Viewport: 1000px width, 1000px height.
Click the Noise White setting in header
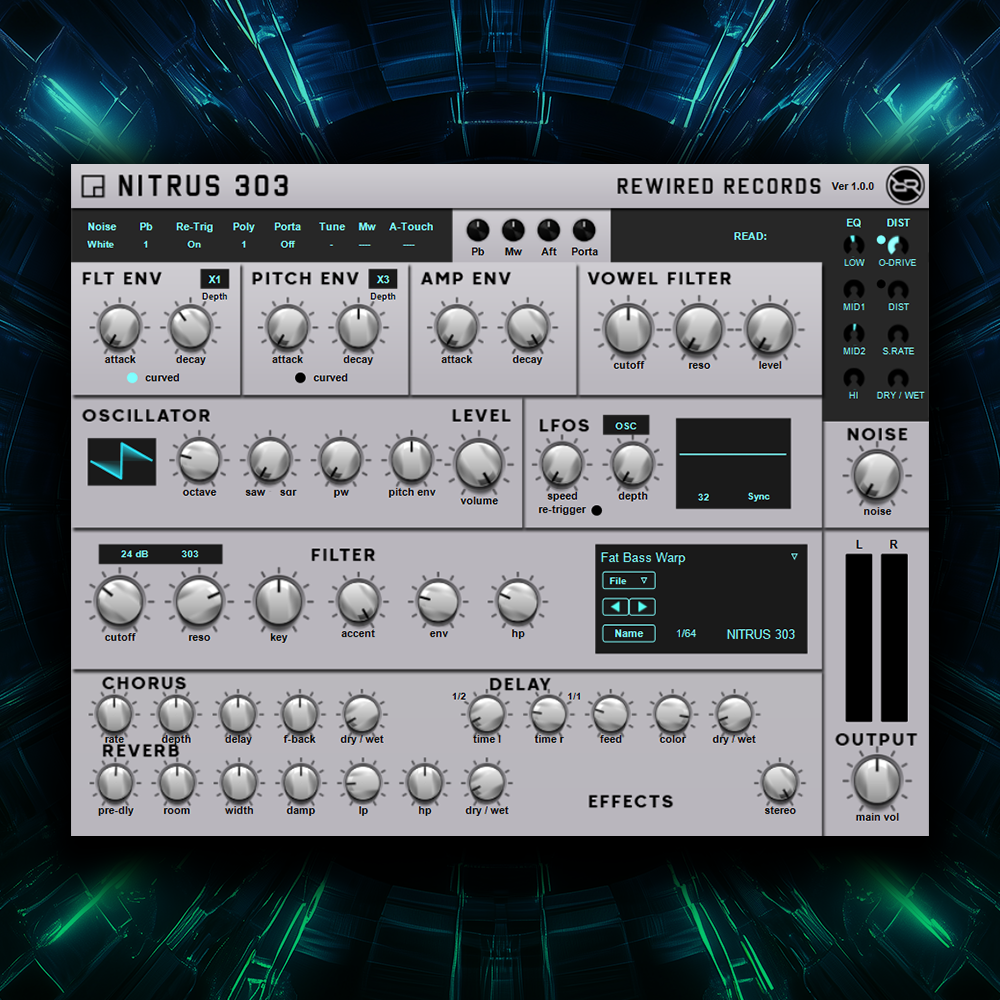(x=101, y=244)
